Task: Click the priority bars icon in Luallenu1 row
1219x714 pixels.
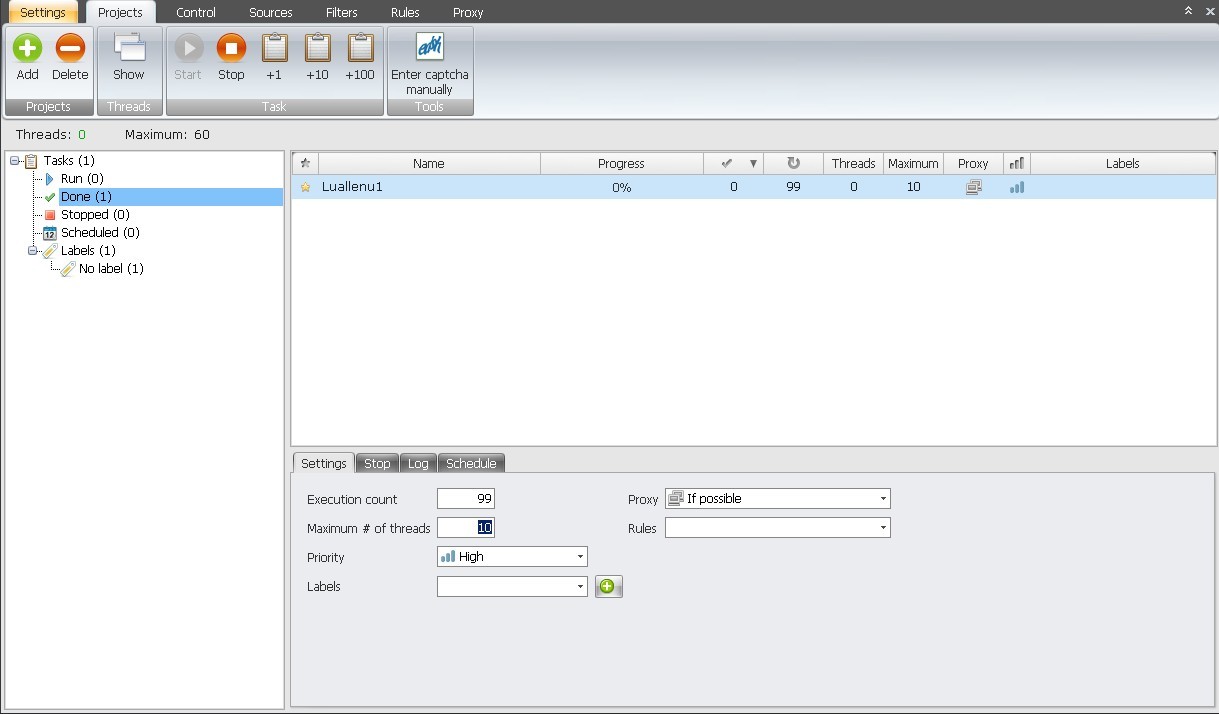Action: [1017, 187]
